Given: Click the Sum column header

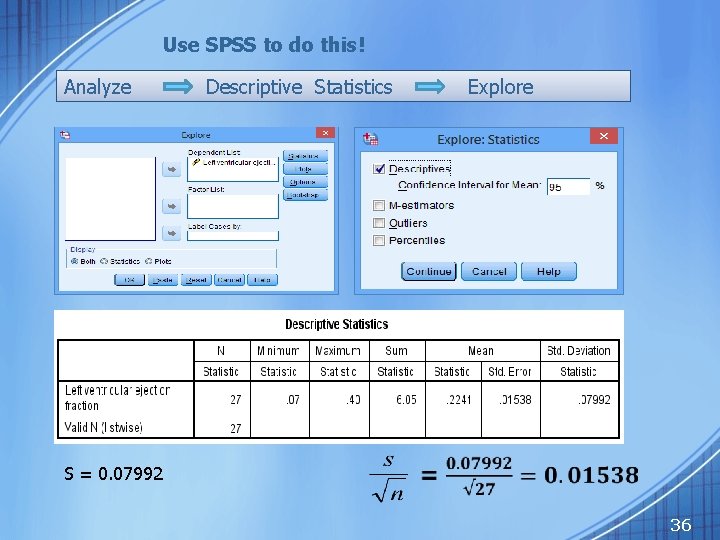Looking at the screenshot, I should 396,351.
